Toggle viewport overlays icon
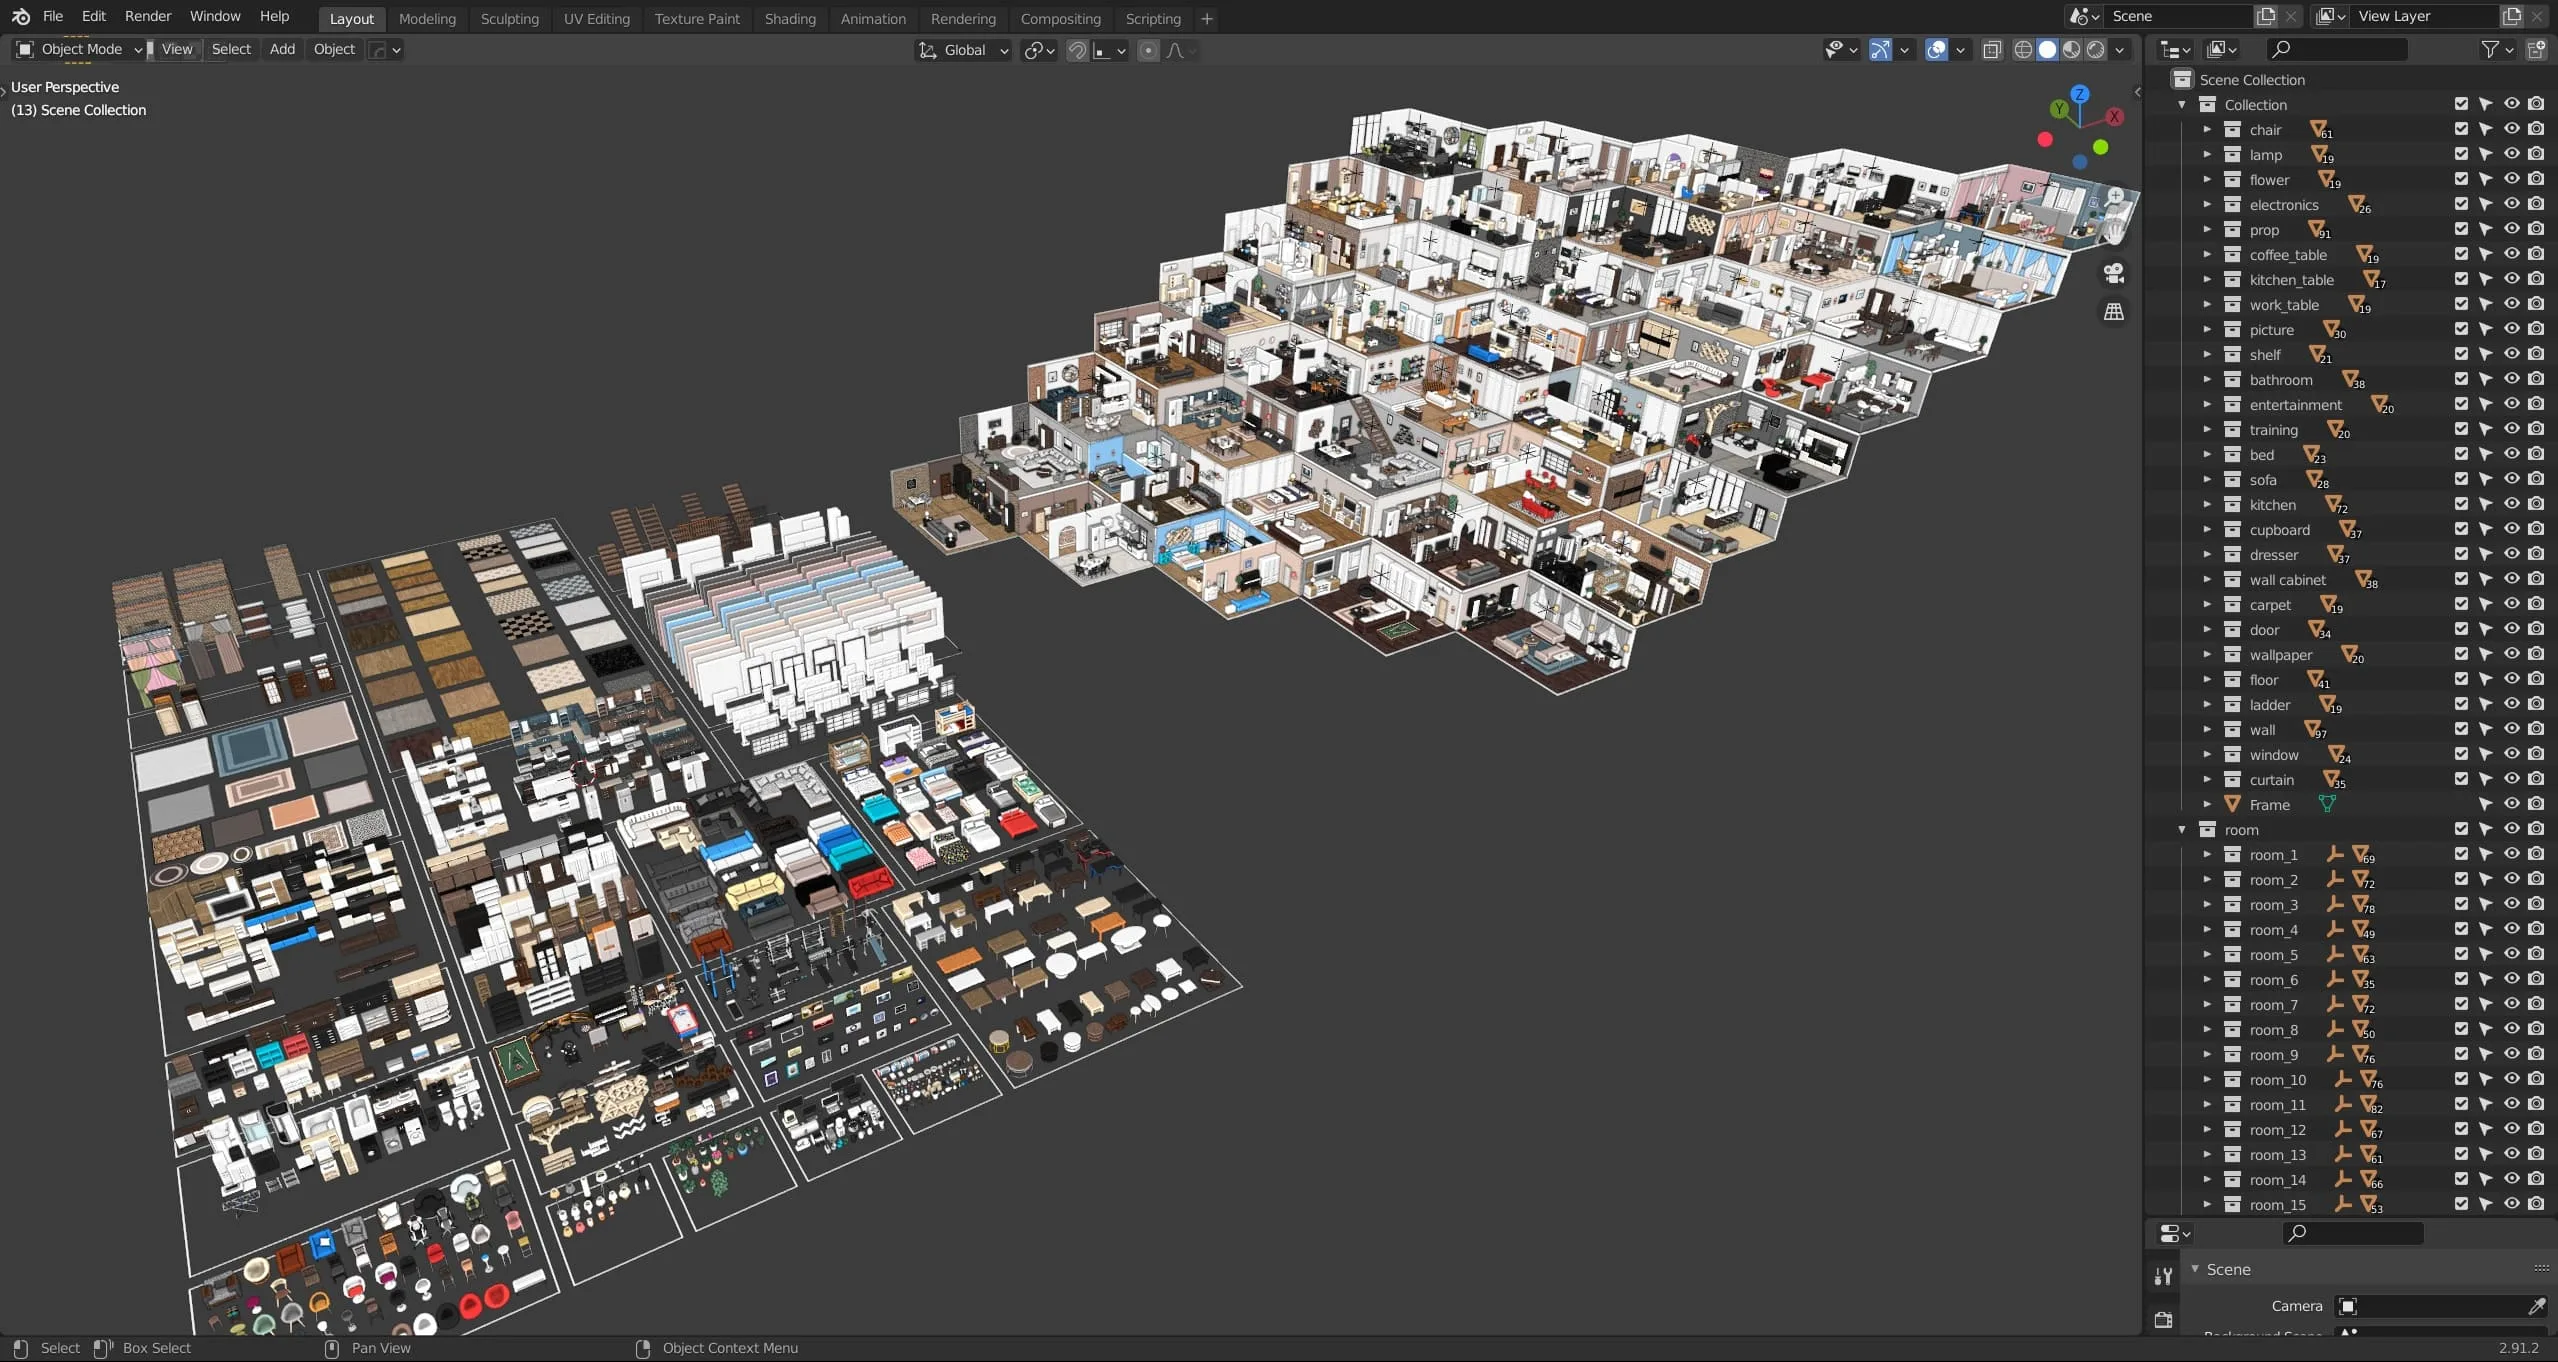2558x1362 pixels. pos(1937,50)
